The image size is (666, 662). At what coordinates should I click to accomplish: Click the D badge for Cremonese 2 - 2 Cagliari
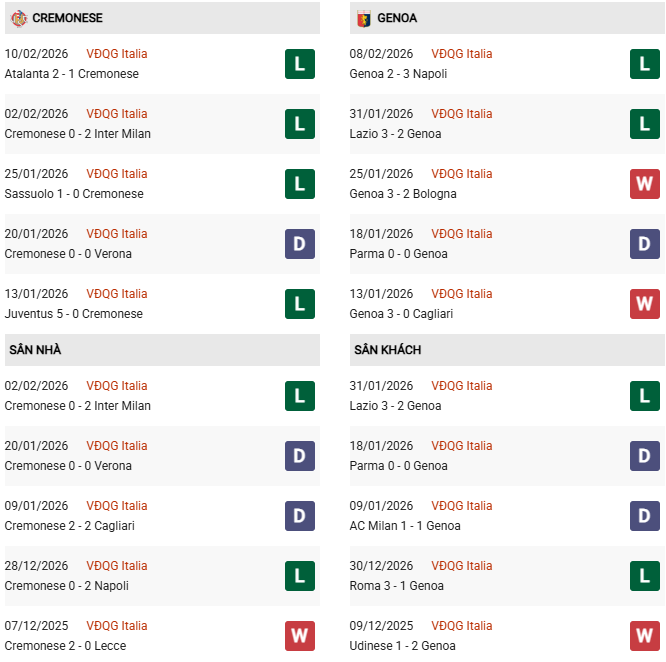tap(299, 516)
